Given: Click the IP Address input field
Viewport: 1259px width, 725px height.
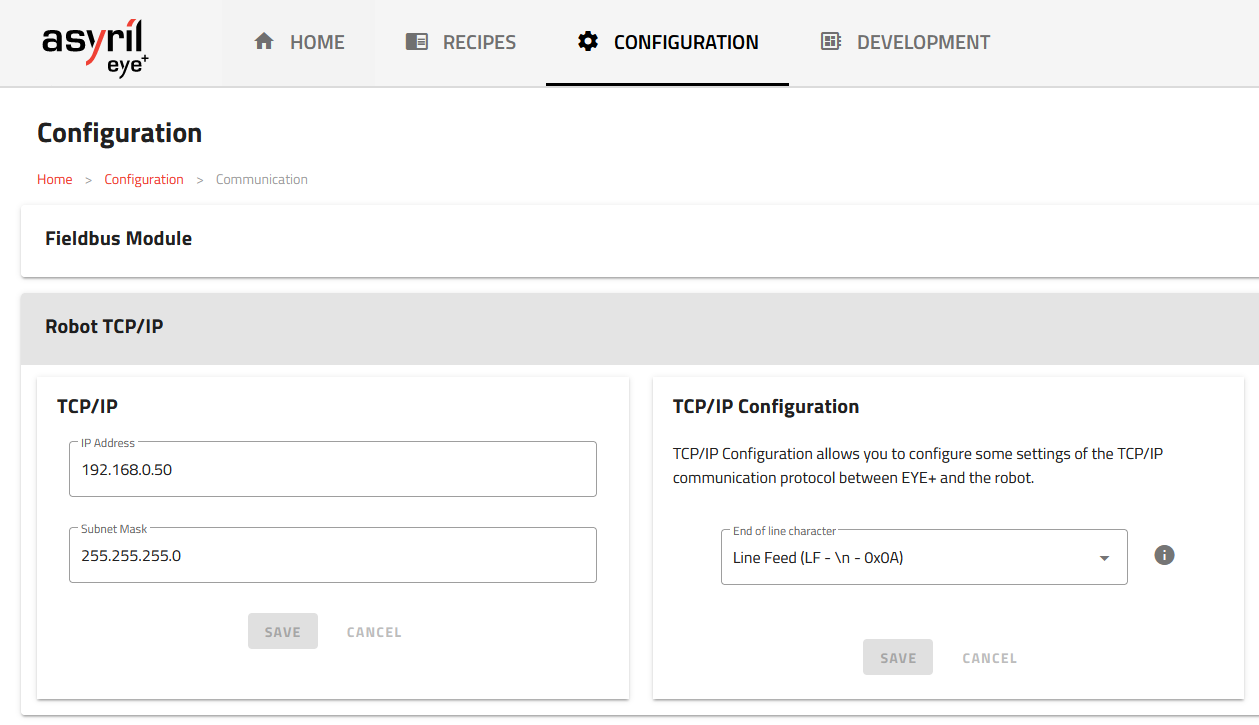Looking at the screenshot, I should coord(332,469).
